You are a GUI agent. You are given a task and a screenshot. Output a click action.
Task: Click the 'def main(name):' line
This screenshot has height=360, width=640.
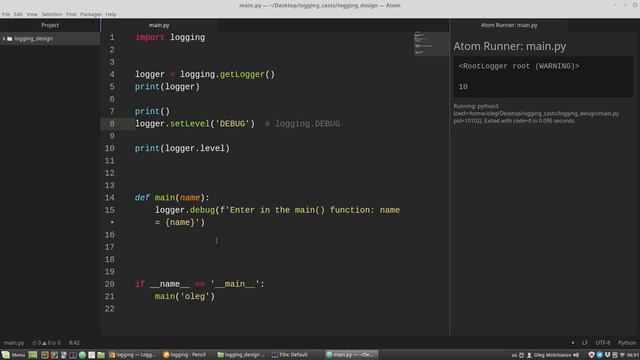click(x=172, y=198)
